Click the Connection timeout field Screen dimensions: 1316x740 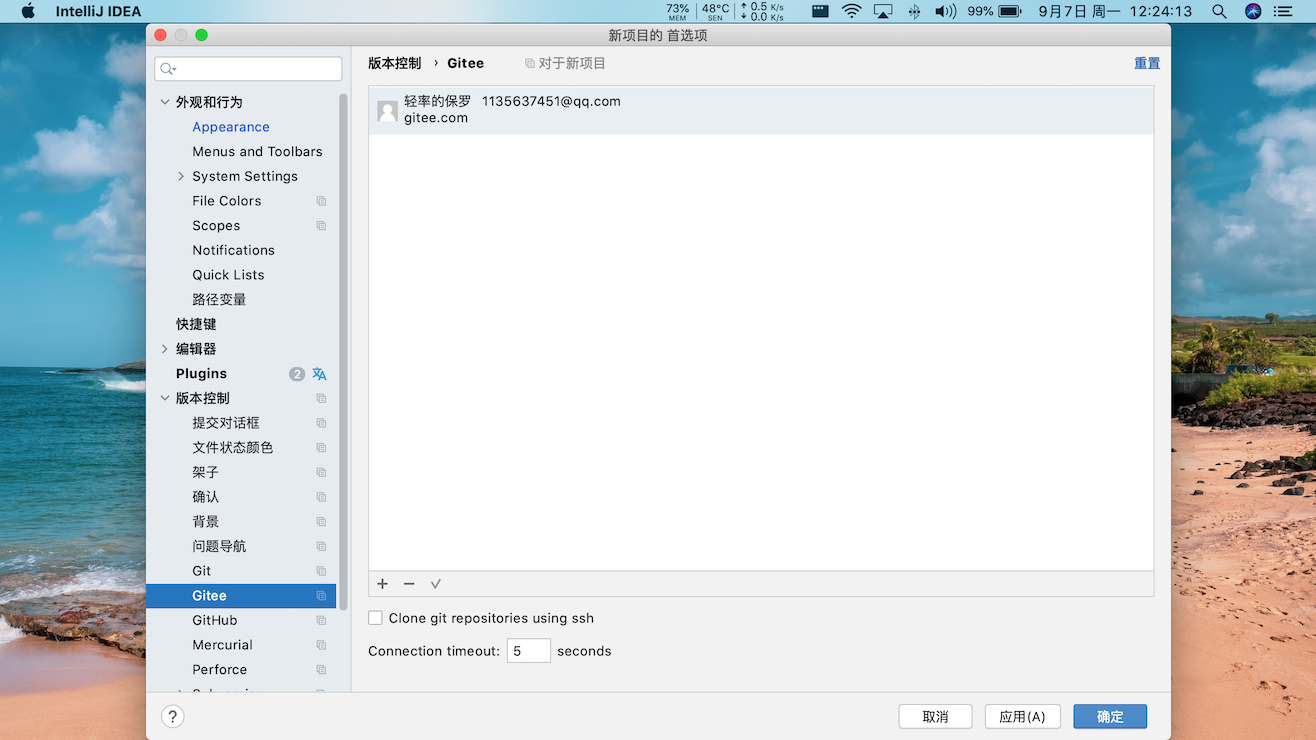pyautogui.click(x=529, y=651)
